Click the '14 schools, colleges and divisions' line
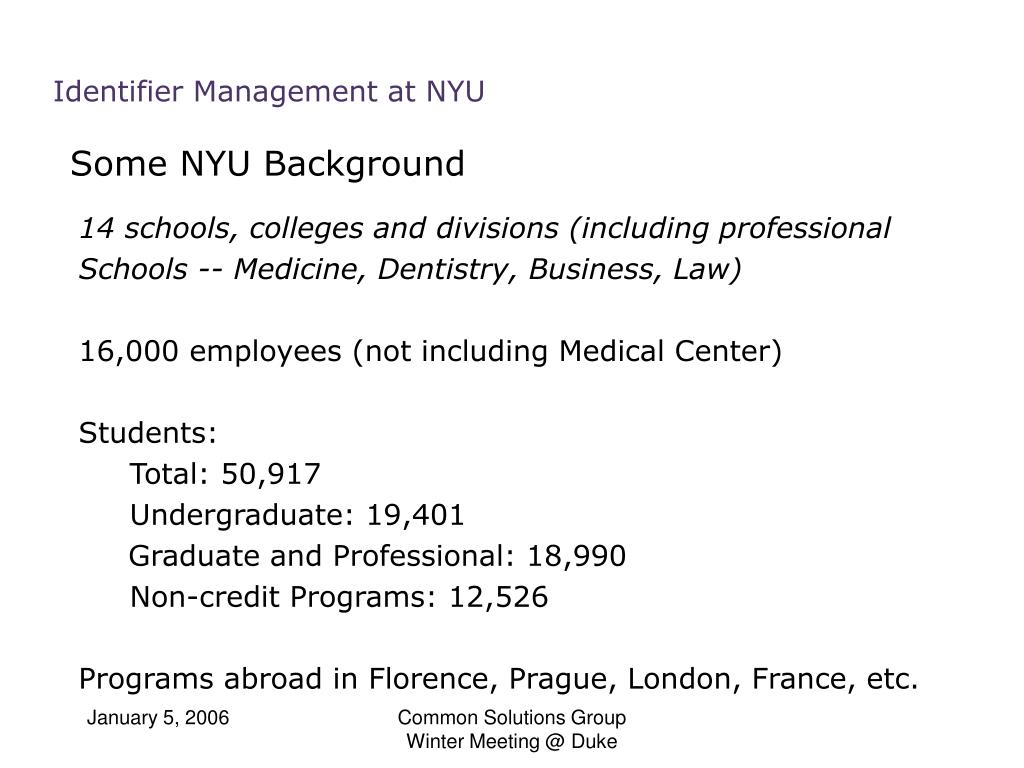Image resolution: width=1024 pixels, height=768 pixels. (x=484, y=229)
